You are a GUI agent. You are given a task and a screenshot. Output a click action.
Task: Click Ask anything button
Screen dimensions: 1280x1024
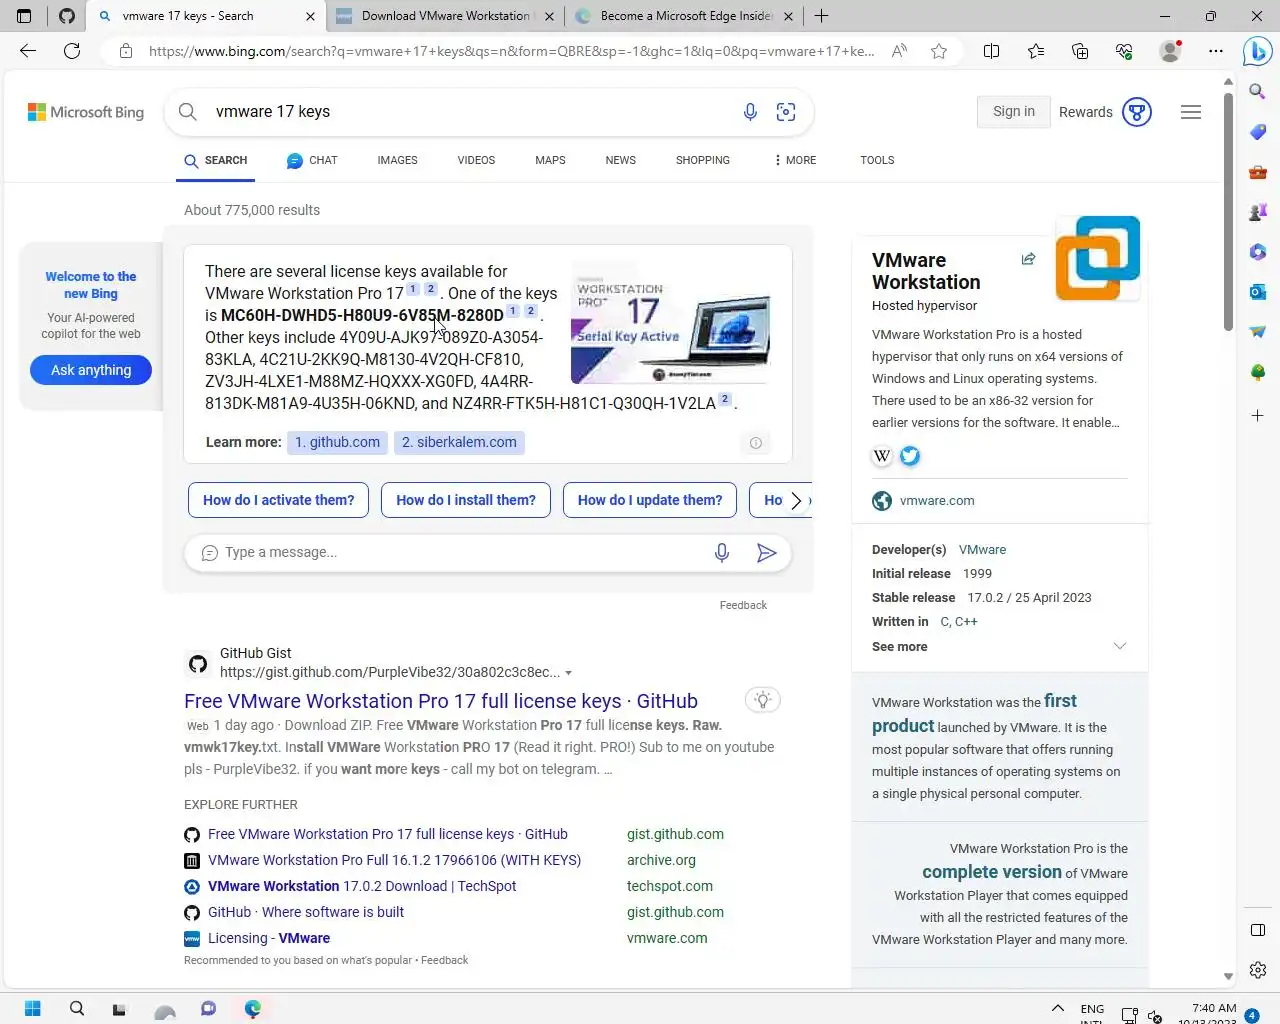coord(91,370)
